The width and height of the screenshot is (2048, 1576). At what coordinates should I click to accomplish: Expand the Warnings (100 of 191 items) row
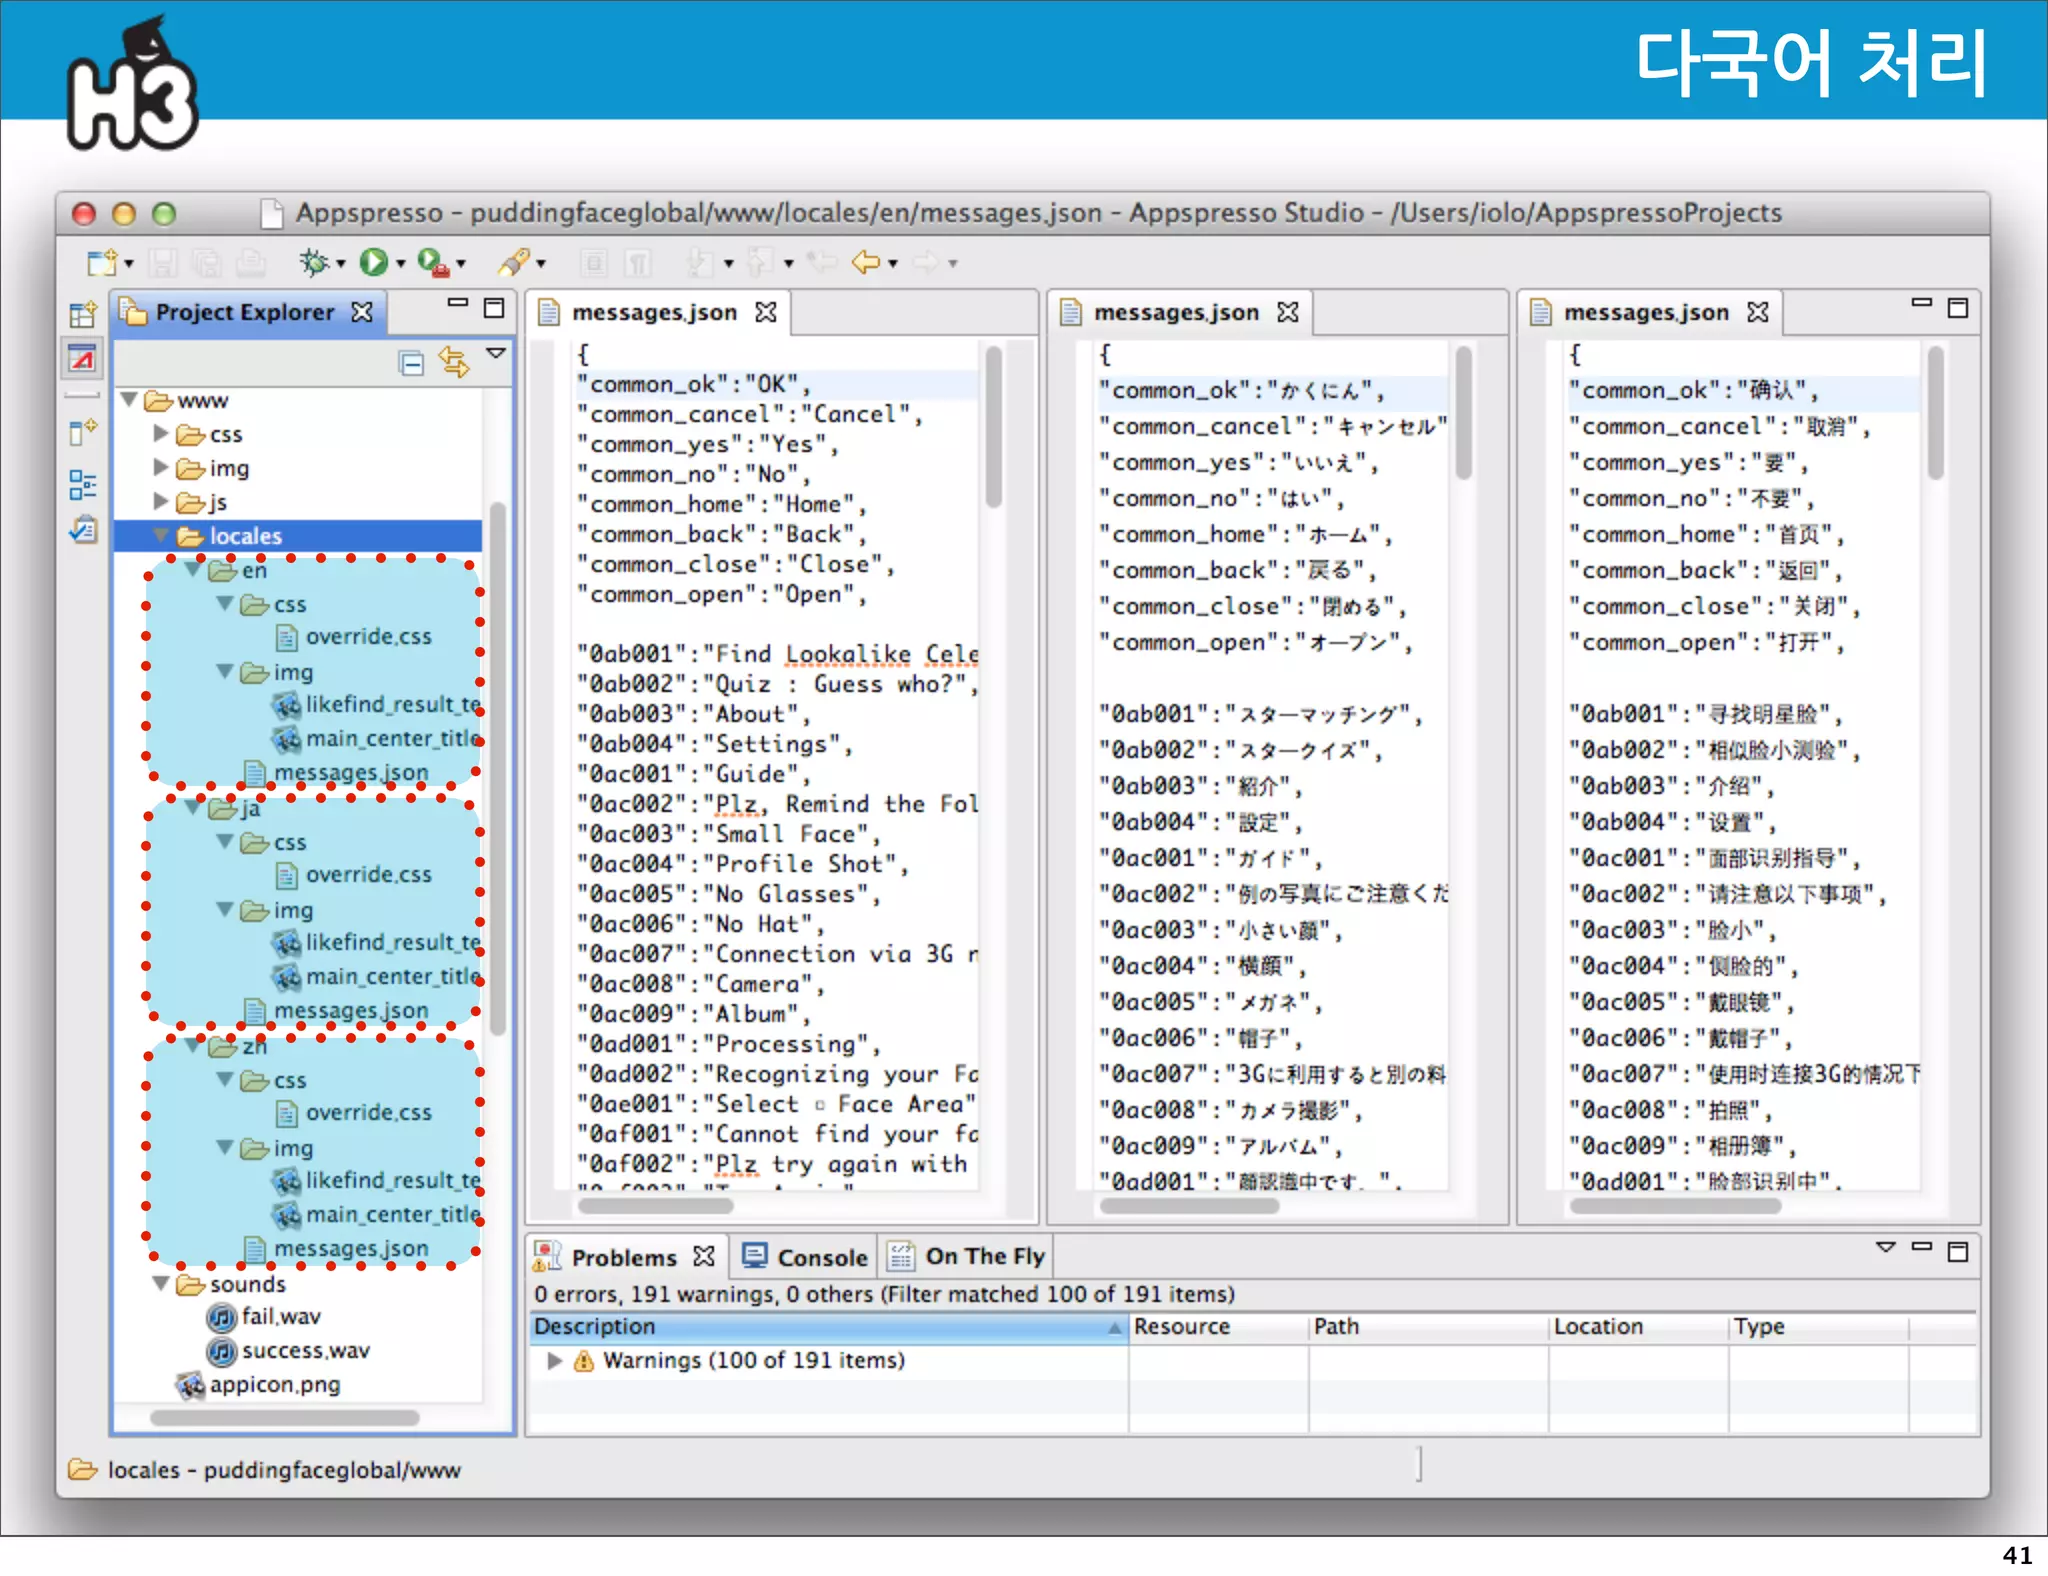coord(554,1361)
